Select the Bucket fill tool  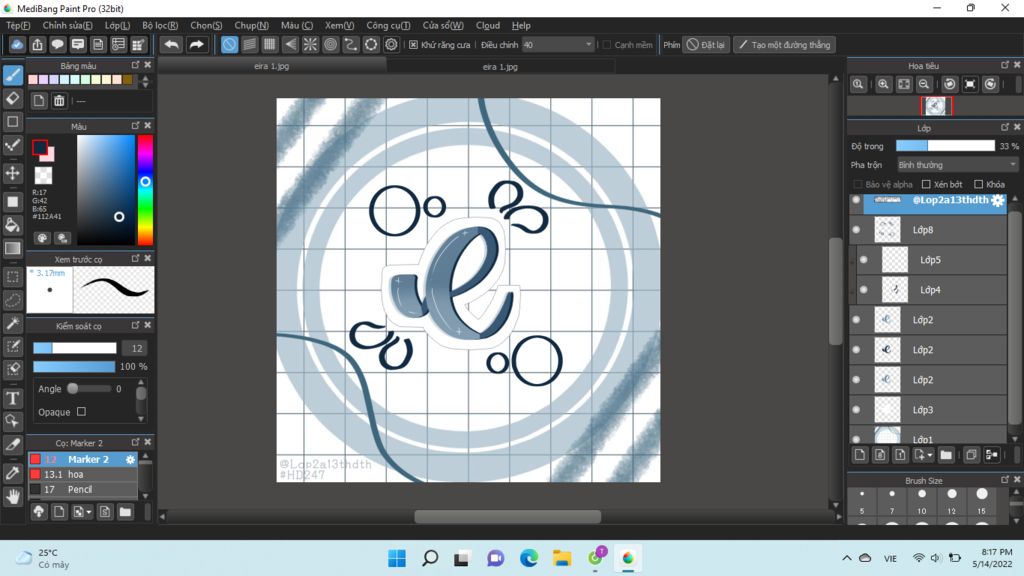coord(12,225)
